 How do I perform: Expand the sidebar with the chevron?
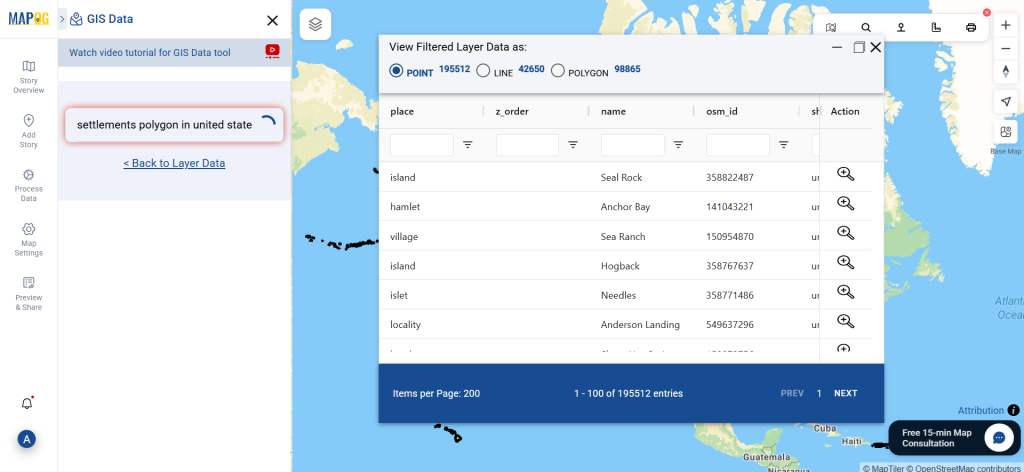[62, 20]
